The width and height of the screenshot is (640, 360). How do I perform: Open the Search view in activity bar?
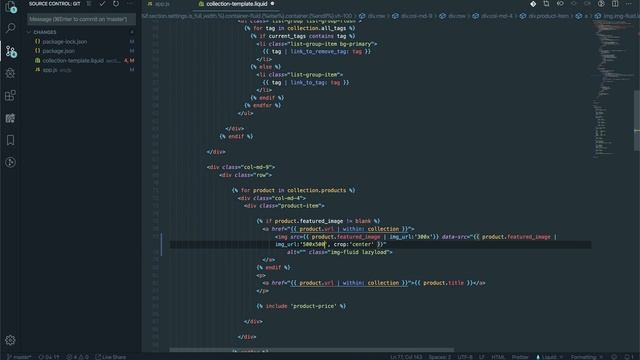point(10,28)
